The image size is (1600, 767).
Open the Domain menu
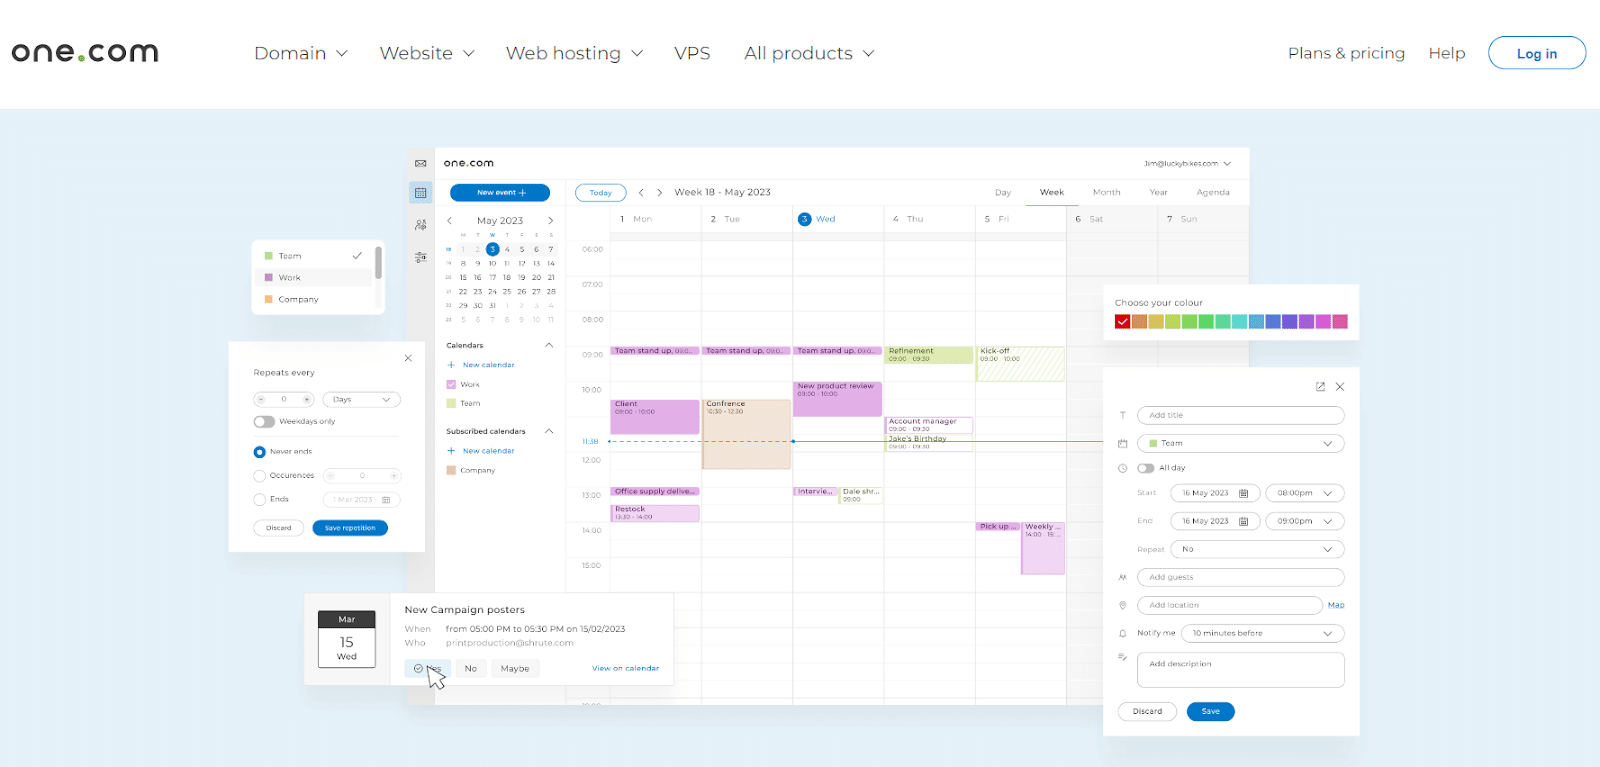coord(300,53)
